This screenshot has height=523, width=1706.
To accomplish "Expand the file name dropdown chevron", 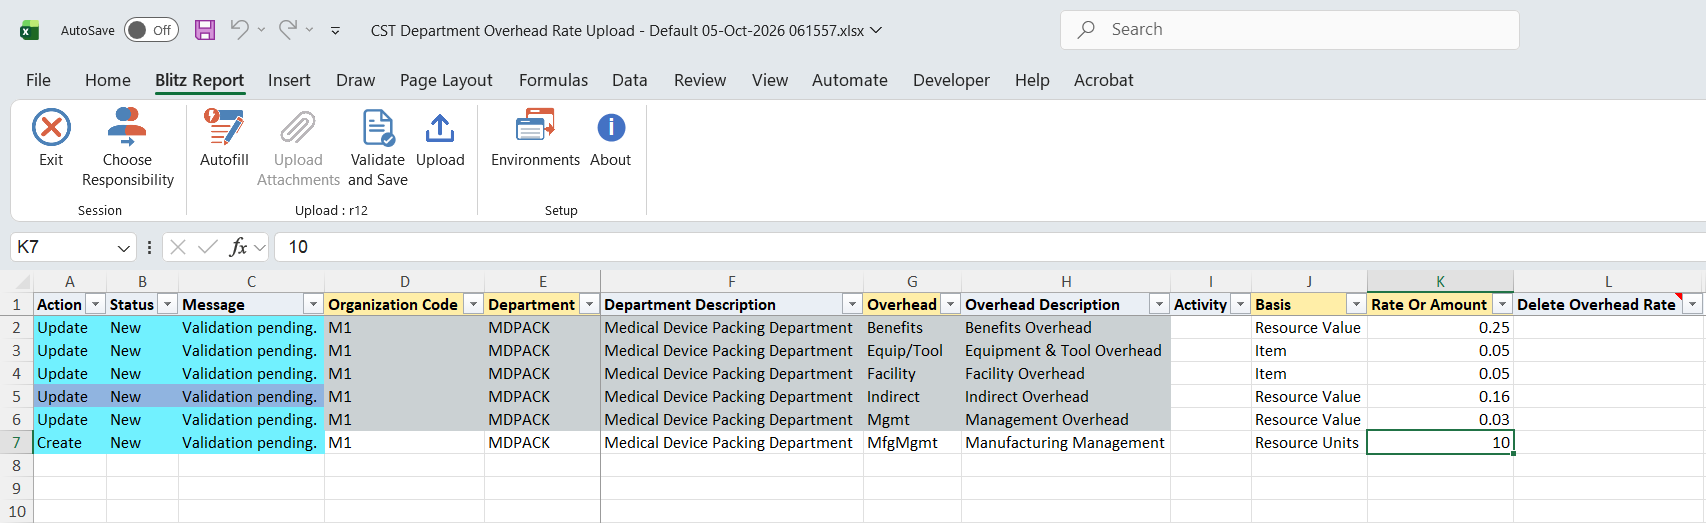I will pos(876,30).
